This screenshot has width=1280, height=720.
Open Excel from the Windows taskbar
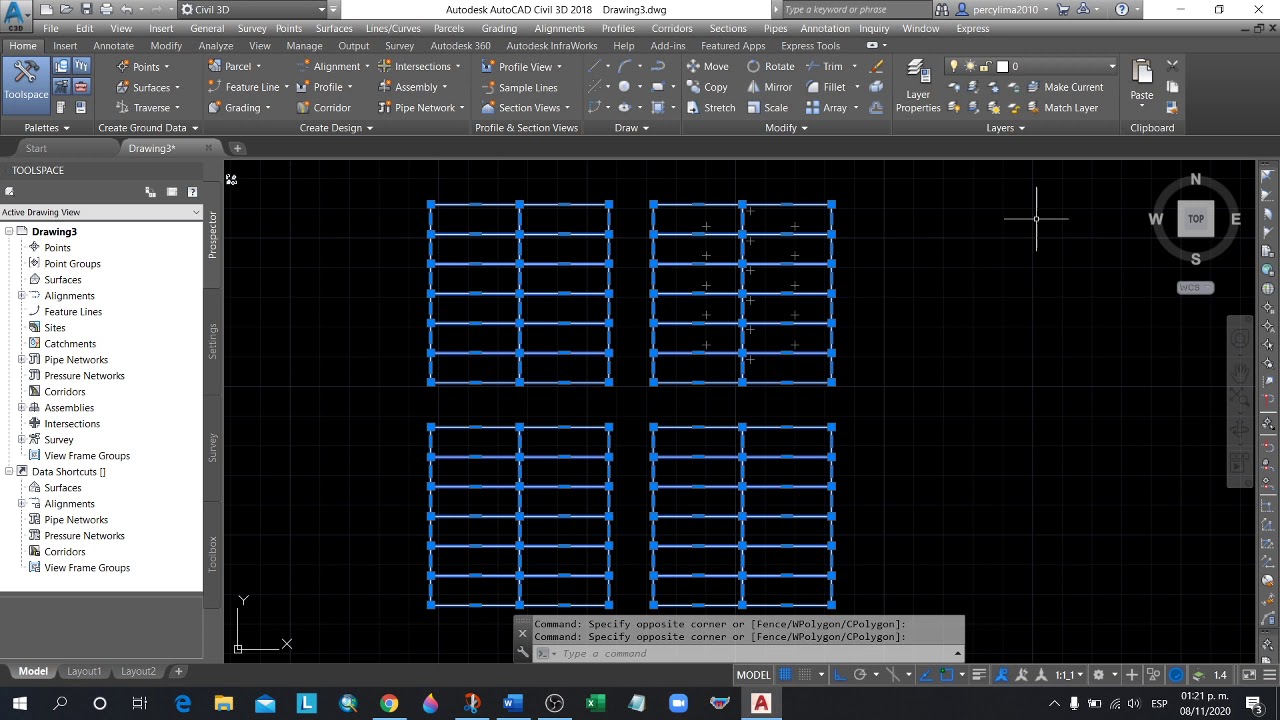click(594, 704)
